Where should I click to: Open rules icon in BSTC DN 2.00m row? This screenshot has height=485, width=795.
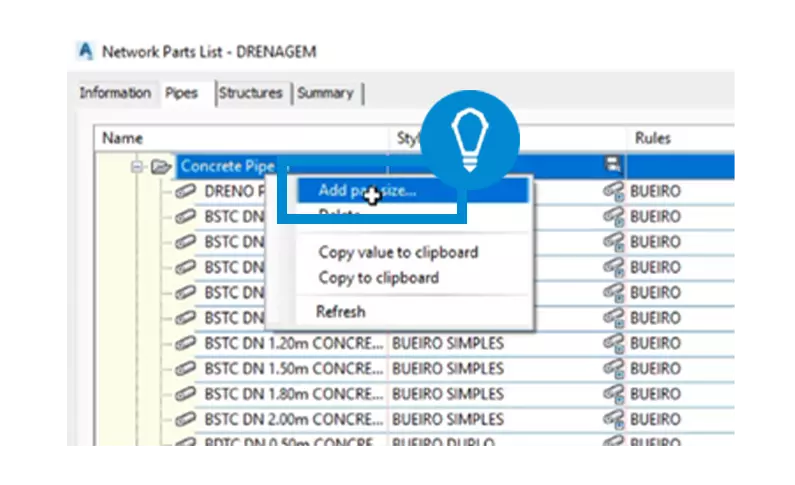[x=613, y=420]
